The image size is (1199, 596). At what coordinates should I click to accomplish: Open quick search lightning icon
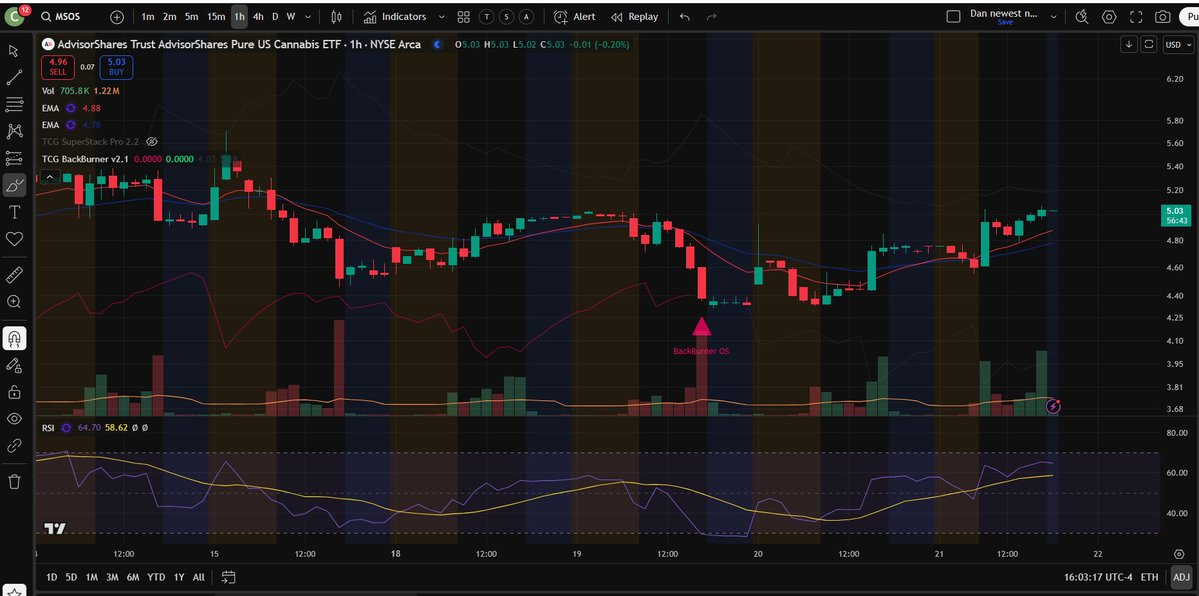1082,17
